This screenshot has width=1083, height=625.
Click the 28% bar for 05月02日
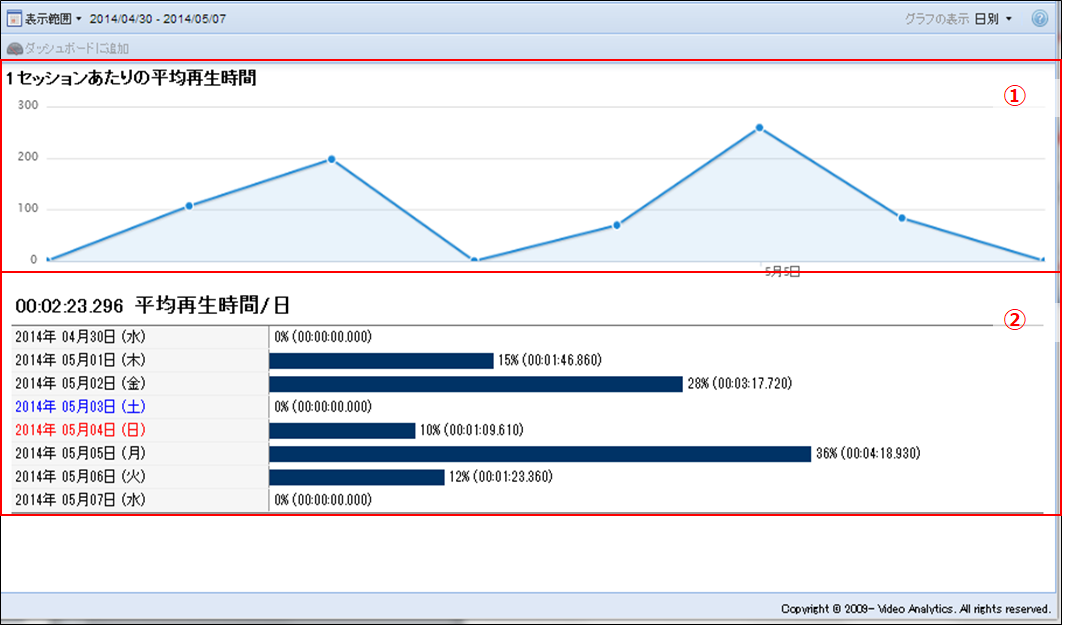tap(475, 384)
